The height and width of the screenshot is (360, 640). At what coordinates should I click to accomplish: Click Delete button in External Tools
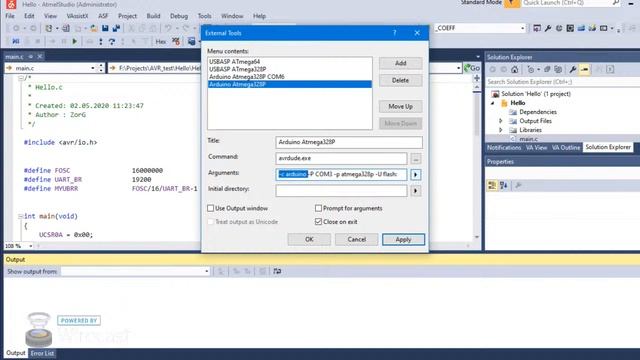(400, 80)
